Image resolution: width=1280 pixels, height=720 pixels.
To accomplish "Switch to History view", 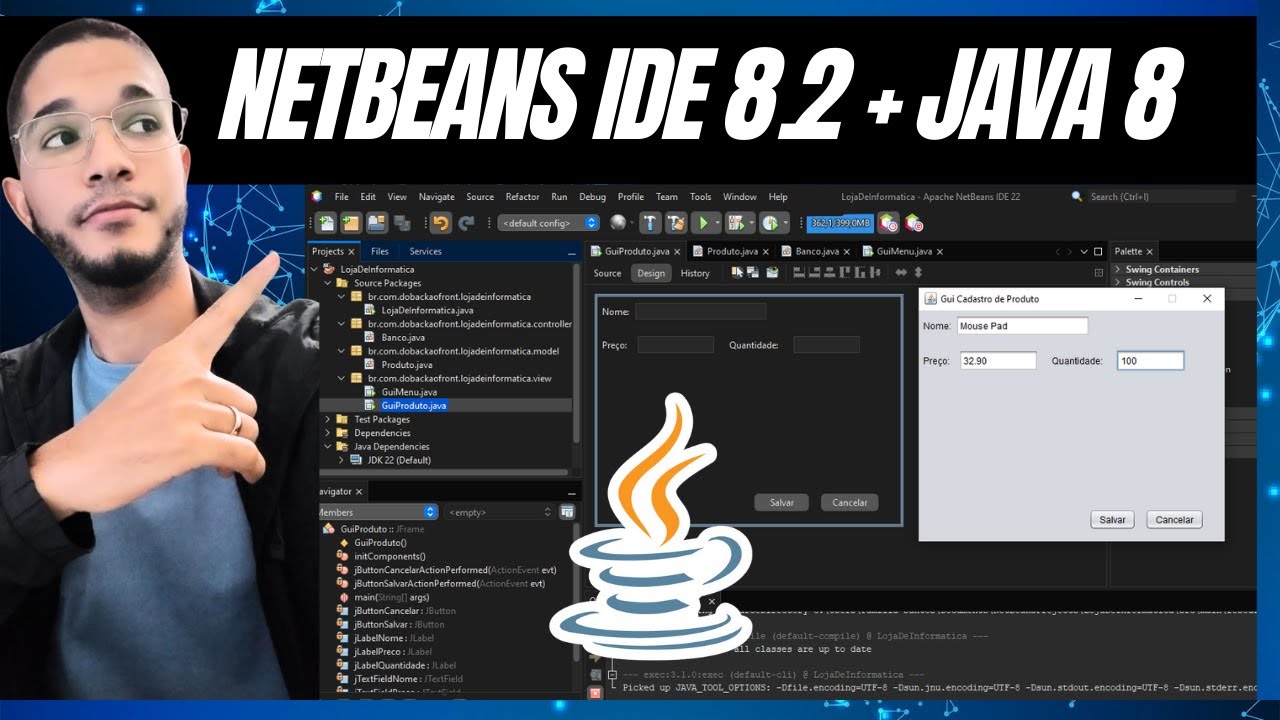I will click(695, 273).
